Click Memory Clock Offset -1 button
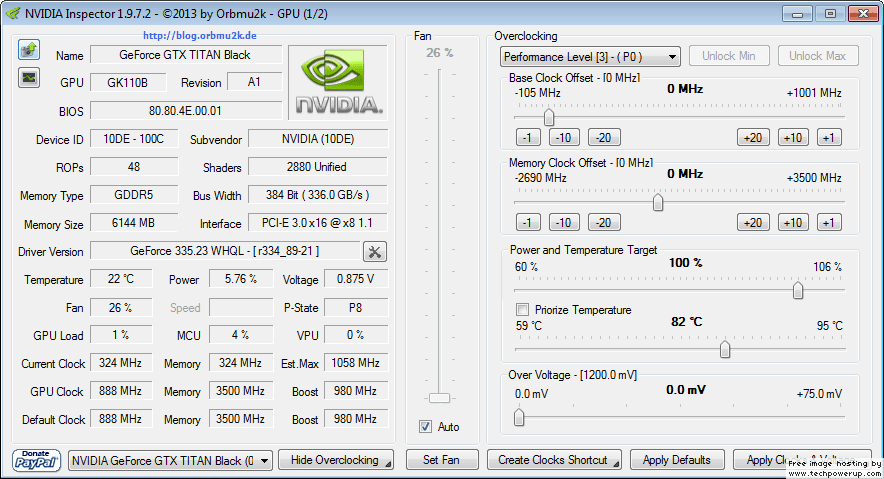The height and width of the screenshot is (479, 884). point(528,223)
